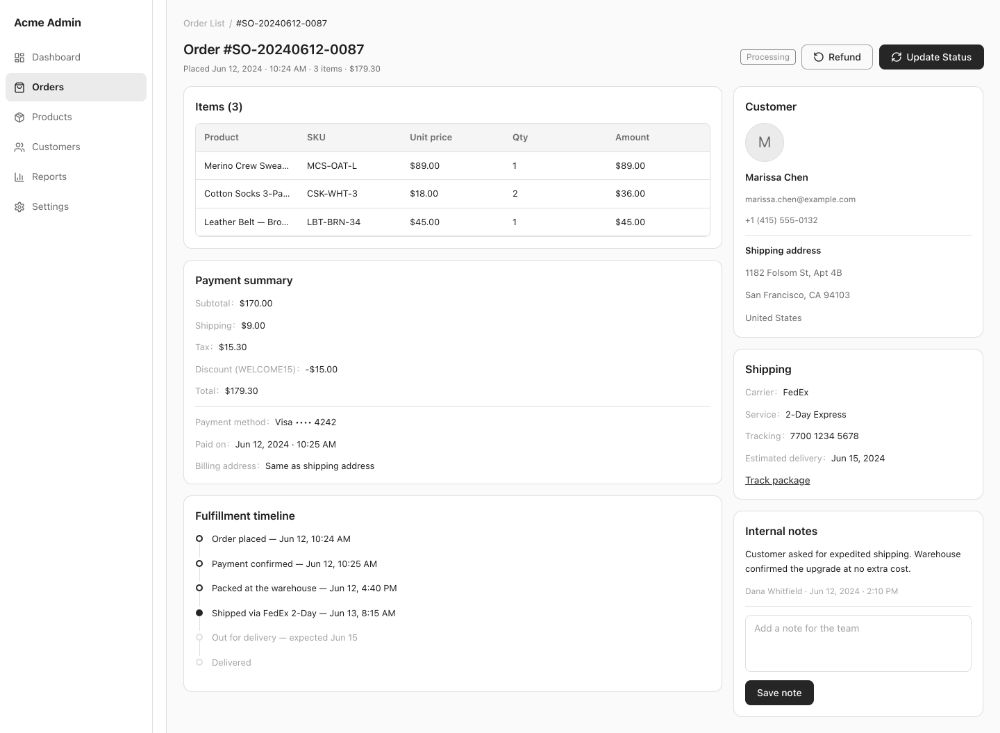Screen dimensions: 1000x733
Task: Click the Payment confirmed timeline marker
Action: coord(200,564)
